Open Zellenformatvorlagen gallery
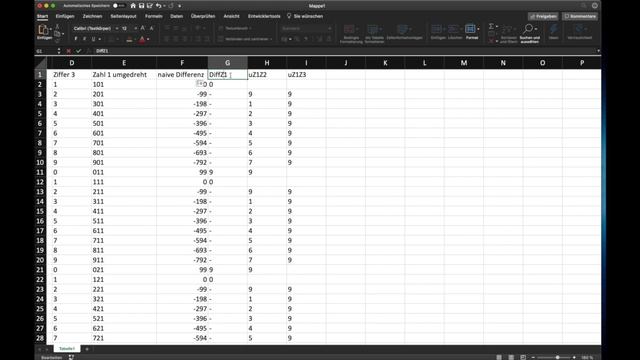 [404, 32]
